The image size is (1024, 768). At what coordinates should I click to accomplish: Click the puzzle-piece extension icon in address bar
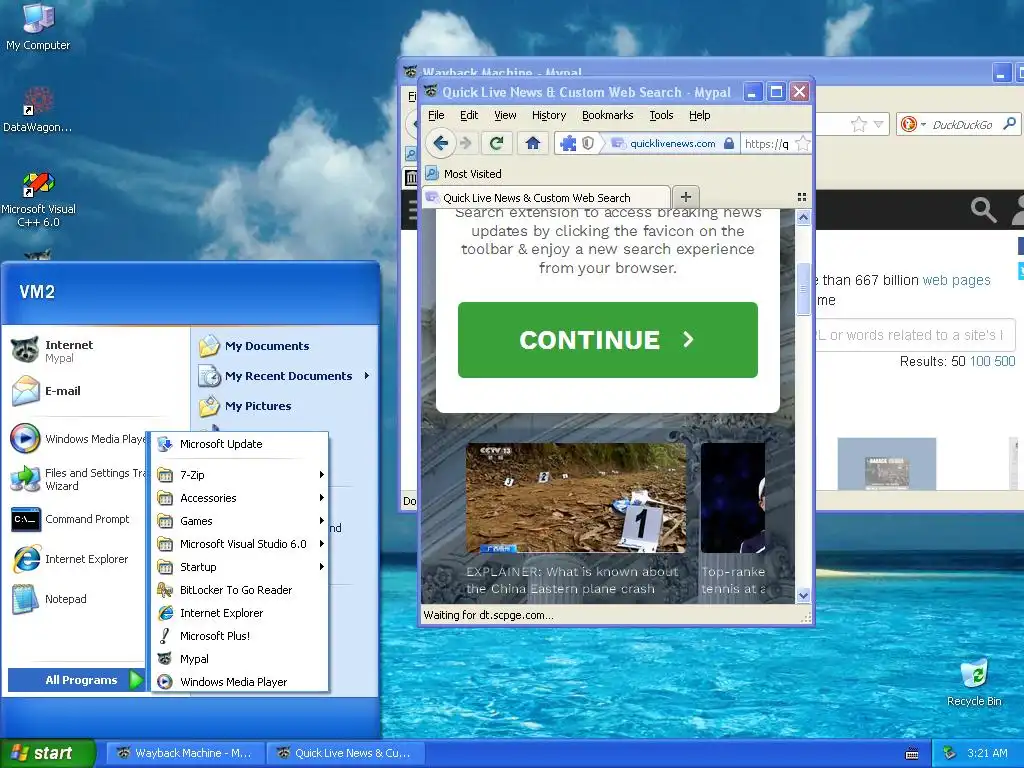coord(568,143)
